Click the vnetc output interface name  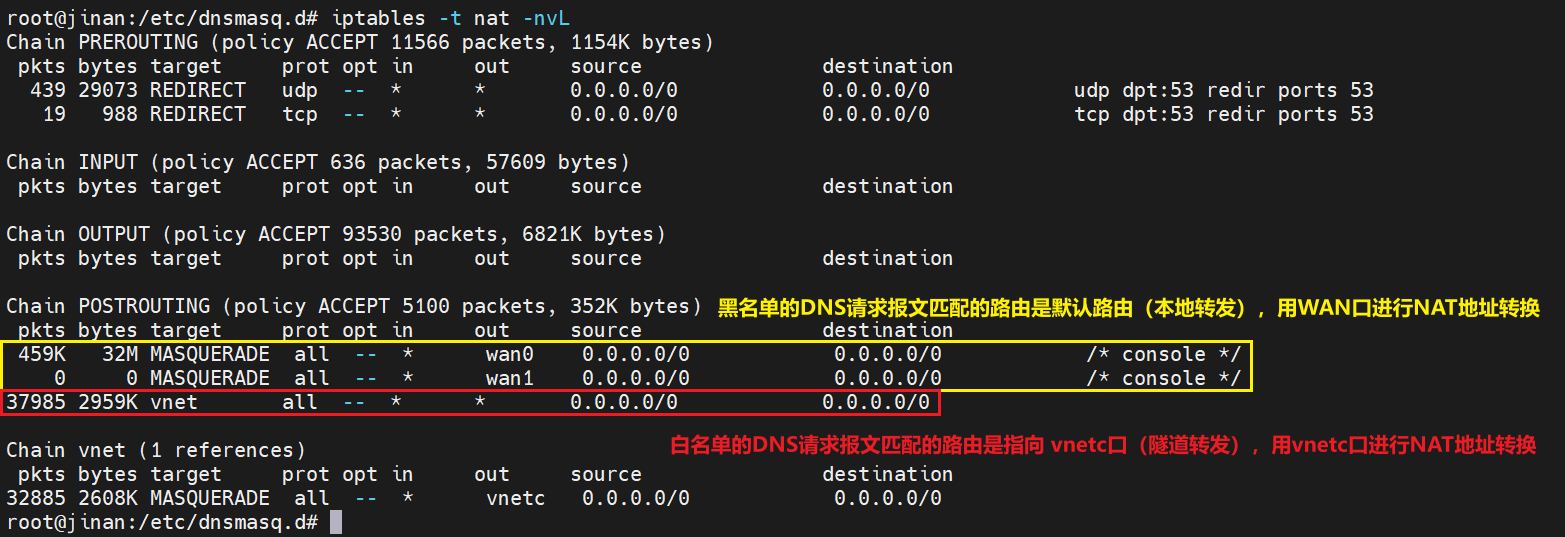click(516, 498)
